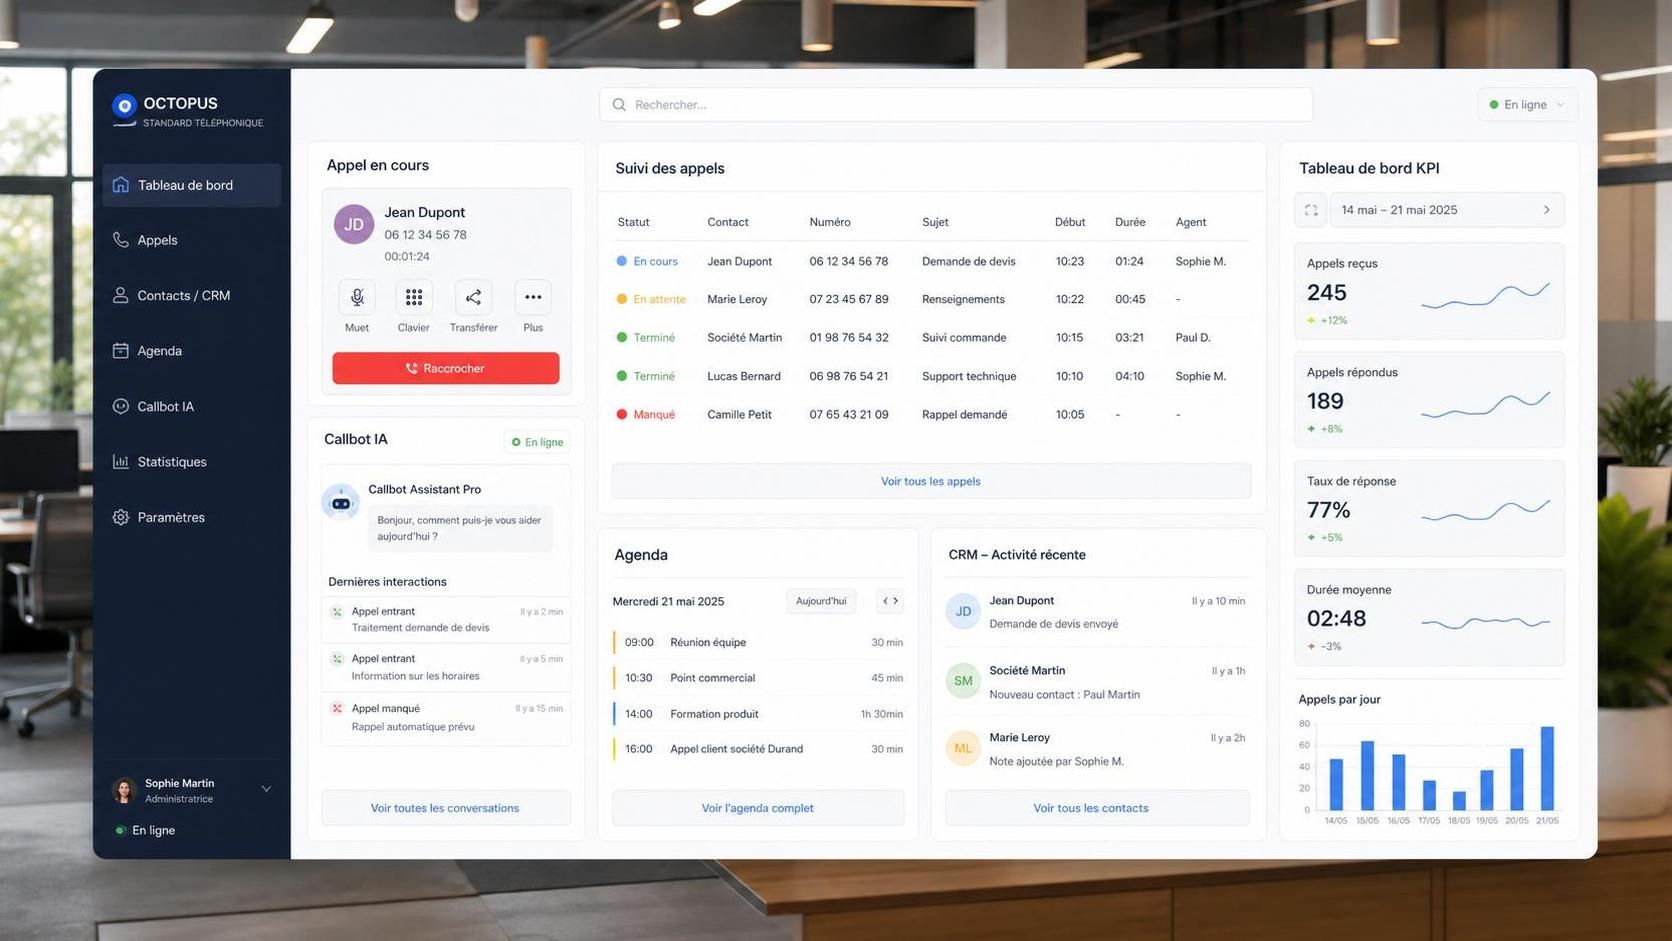Click the Point commercial agenda entry
The width and height of the screenshot is (1672, 941).
point(758,678)
